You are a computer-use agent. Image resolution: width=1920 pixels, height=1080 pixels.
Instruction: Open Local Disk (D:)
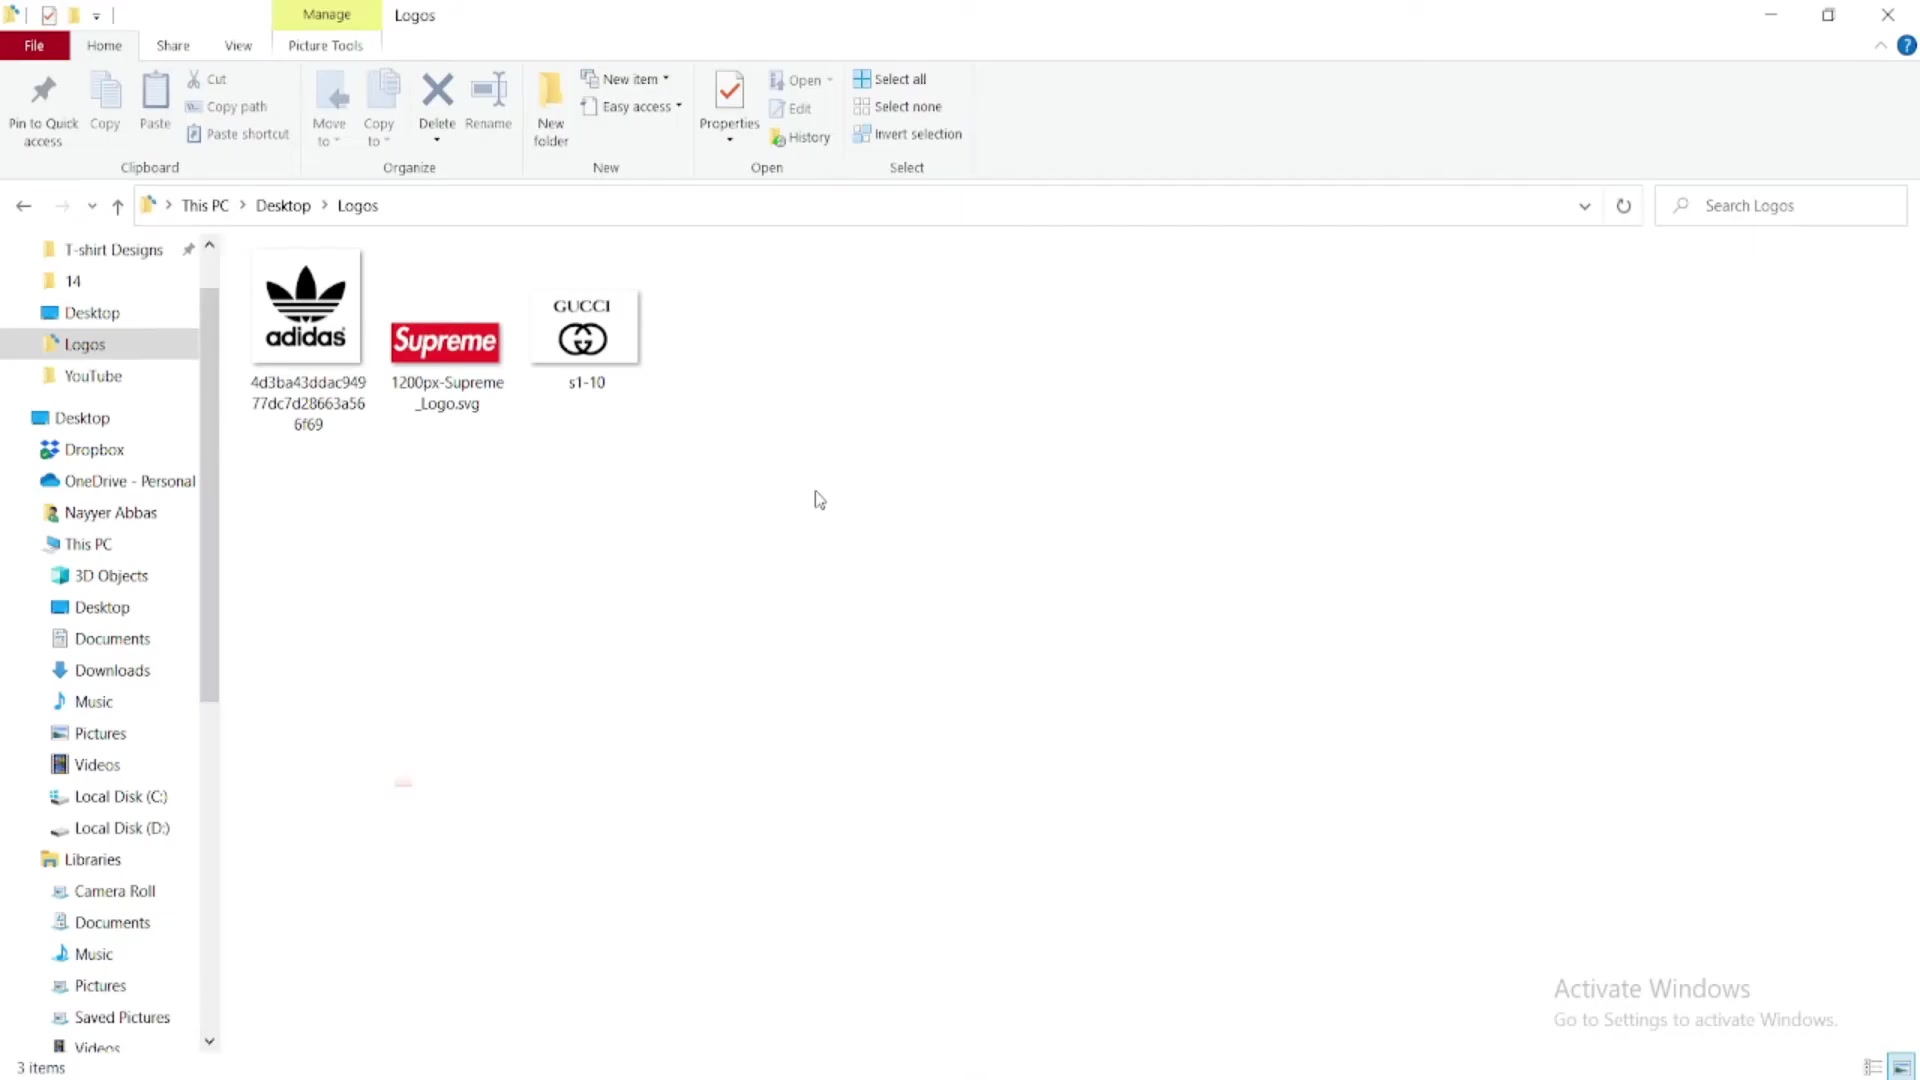122,828
